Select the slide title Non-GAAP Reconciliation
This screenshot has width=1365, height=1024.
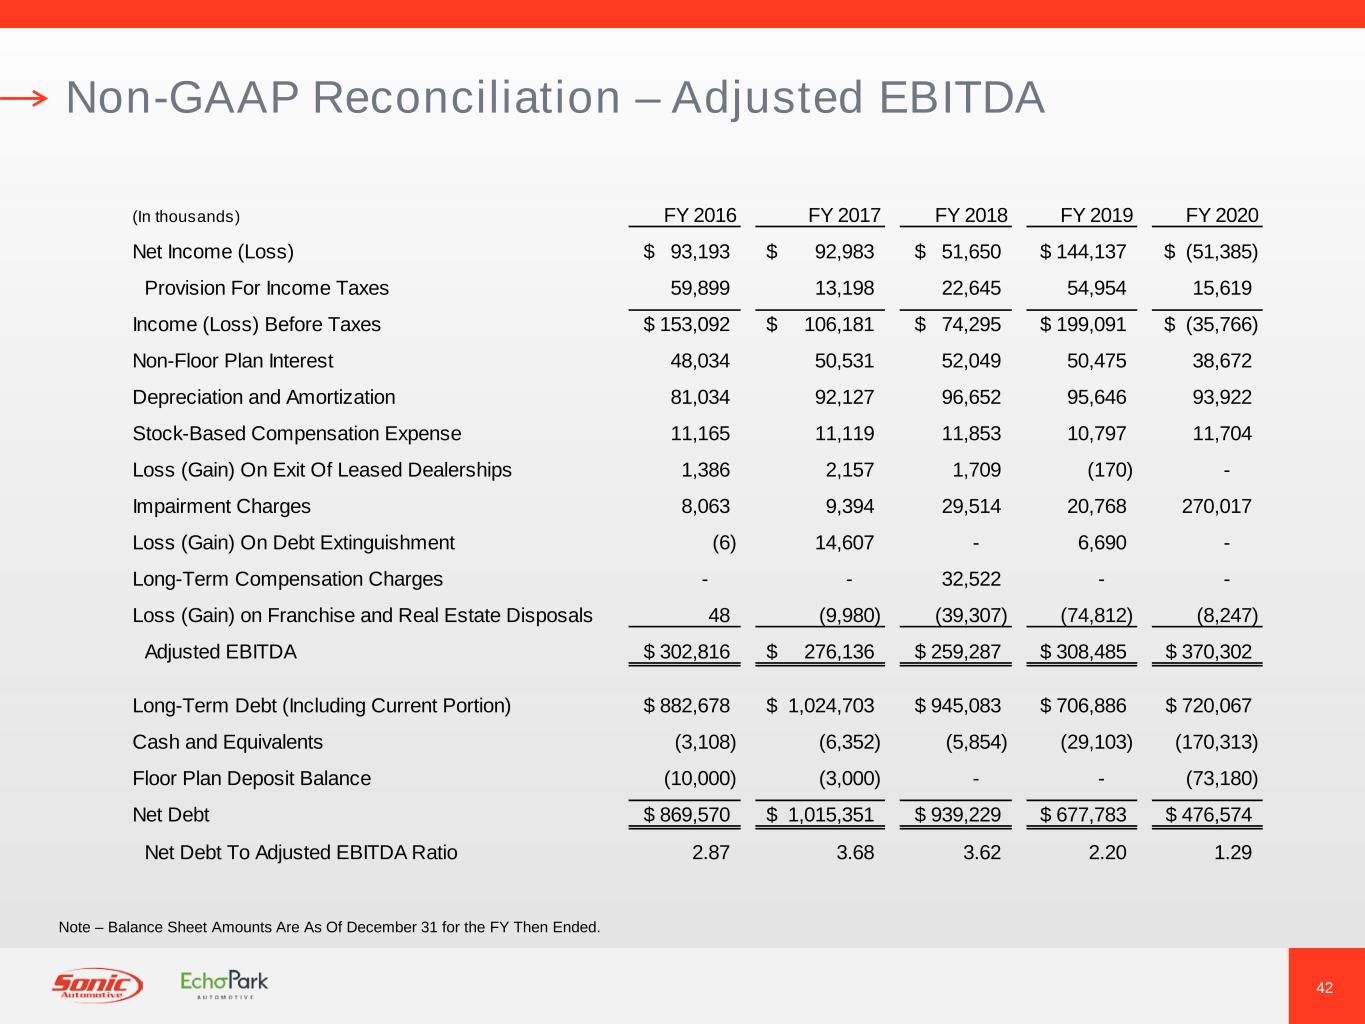coord(554,98)
